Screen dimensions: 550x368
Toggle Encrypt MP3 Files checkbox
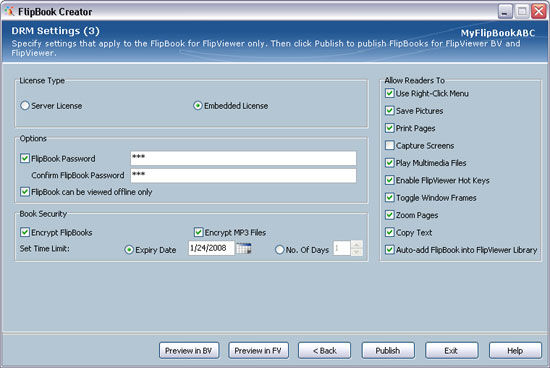198,232
